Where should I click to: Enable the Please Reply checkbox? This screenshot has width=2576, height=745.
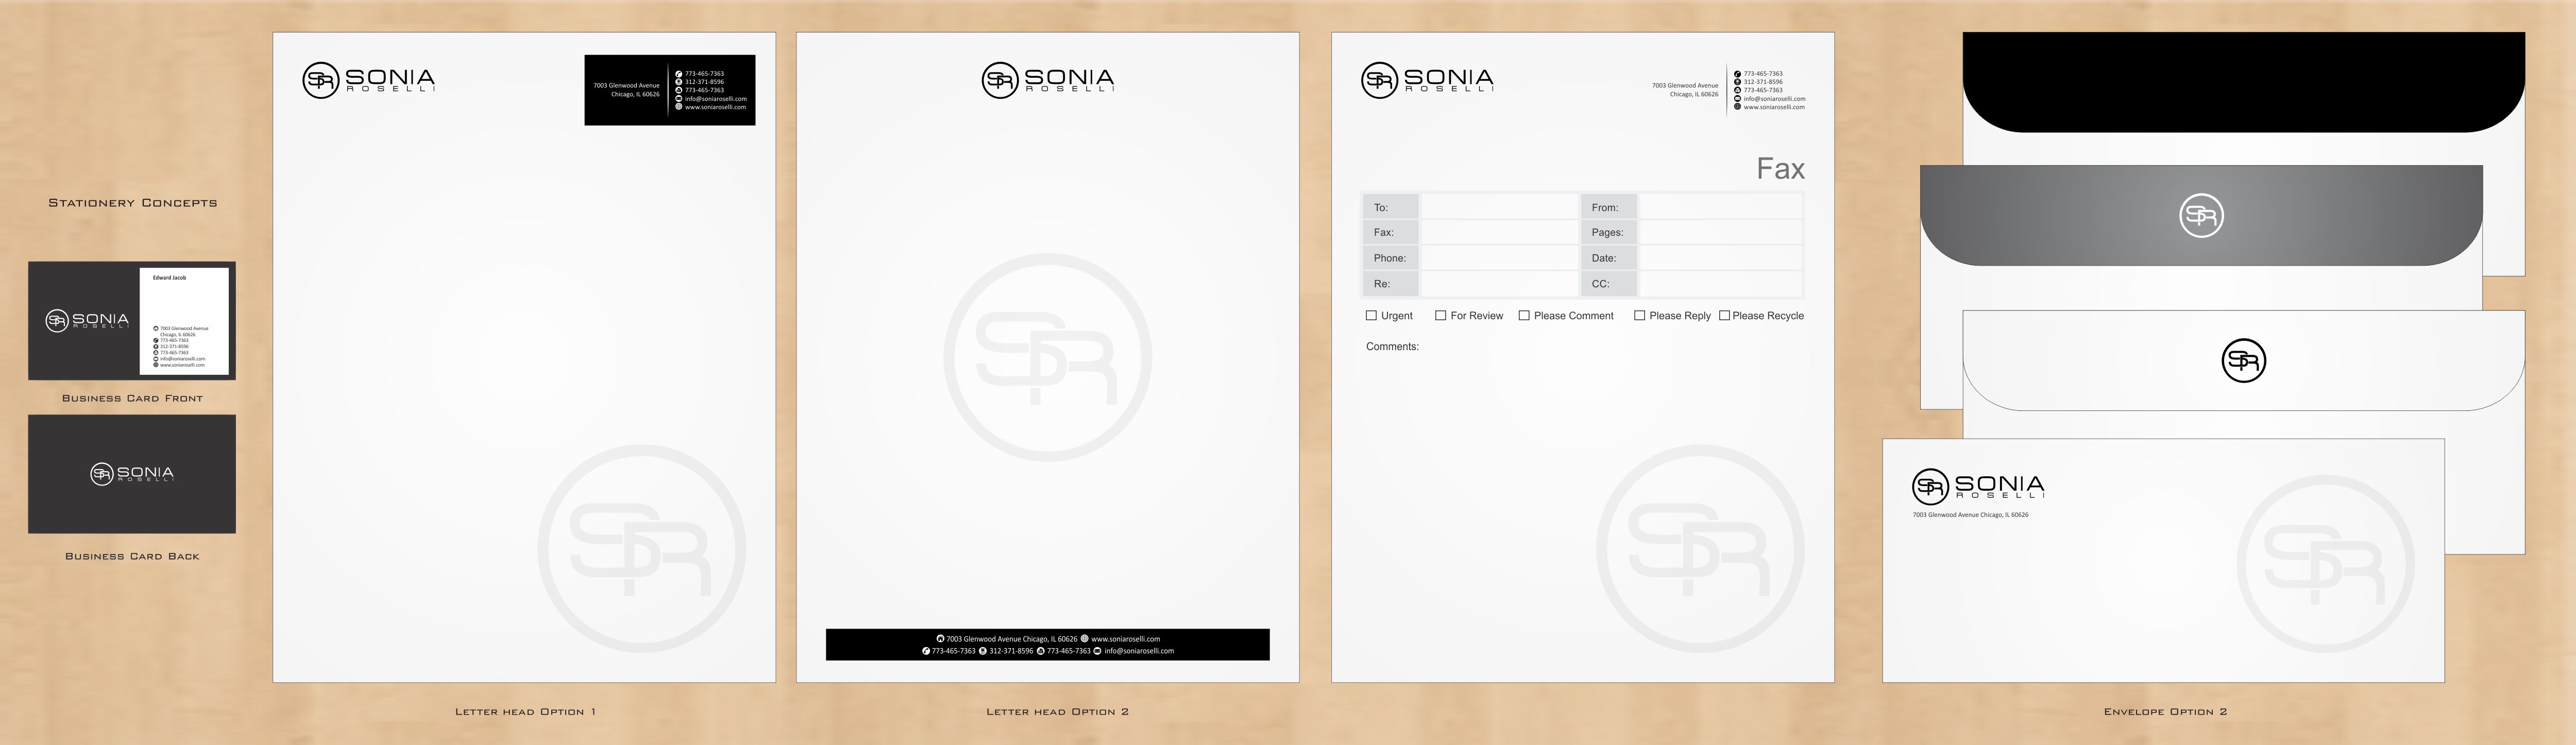pos(1639,315)
